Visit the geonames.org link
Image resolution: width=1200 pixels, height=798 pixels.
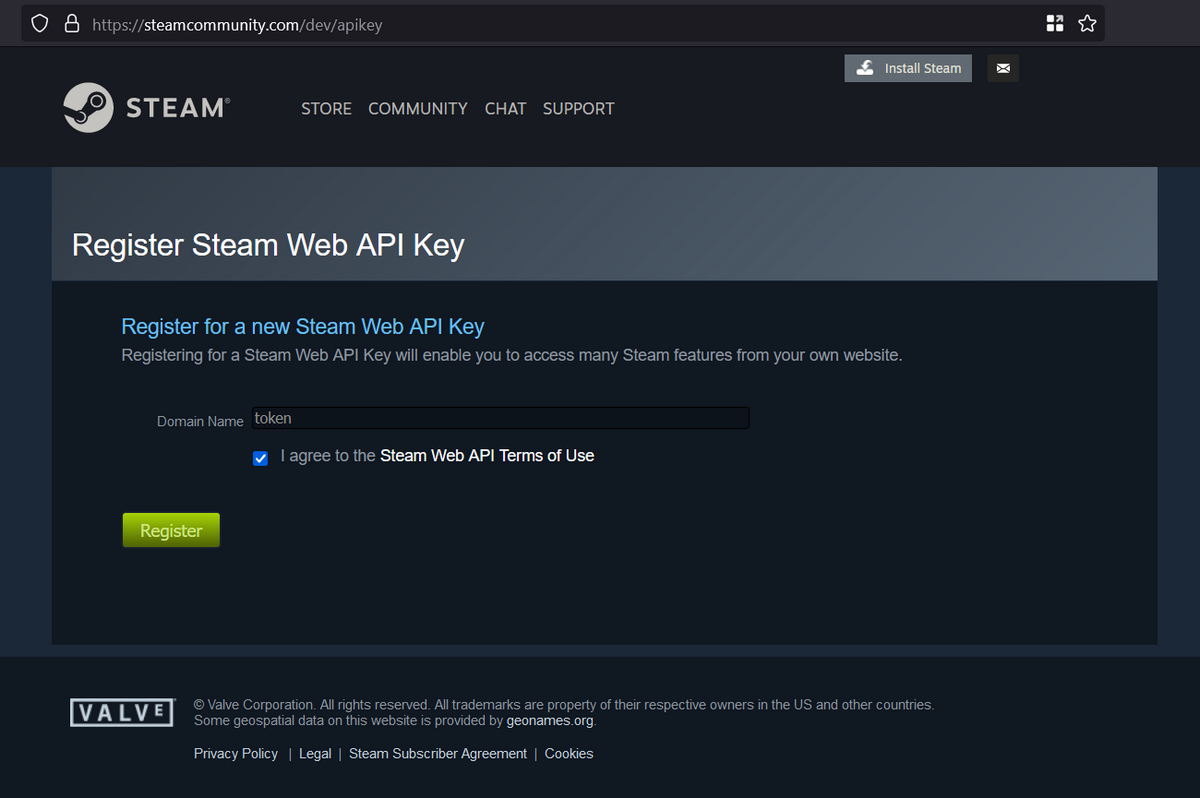[550, 720]
